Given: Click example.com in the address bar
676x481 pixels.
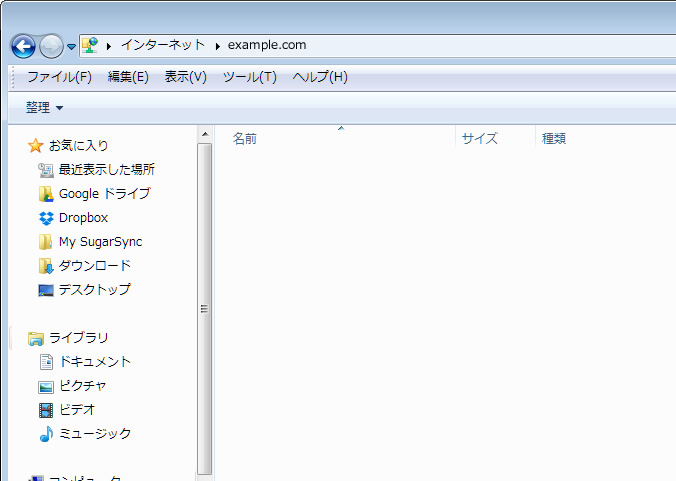Looking at the screenshot, I should [267, 45].
